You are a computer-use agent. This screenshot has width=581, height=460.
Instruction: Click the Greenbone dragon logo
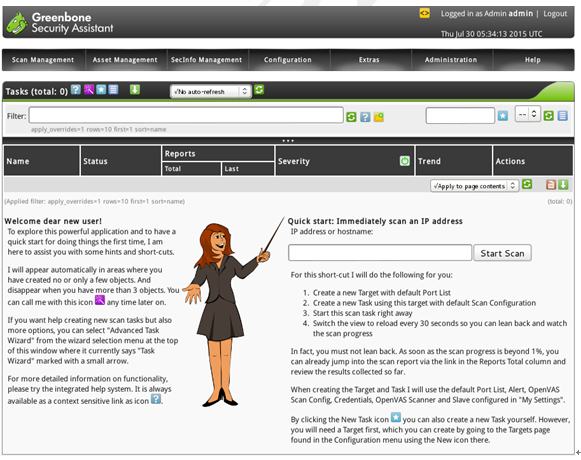(x=16, y=23)
